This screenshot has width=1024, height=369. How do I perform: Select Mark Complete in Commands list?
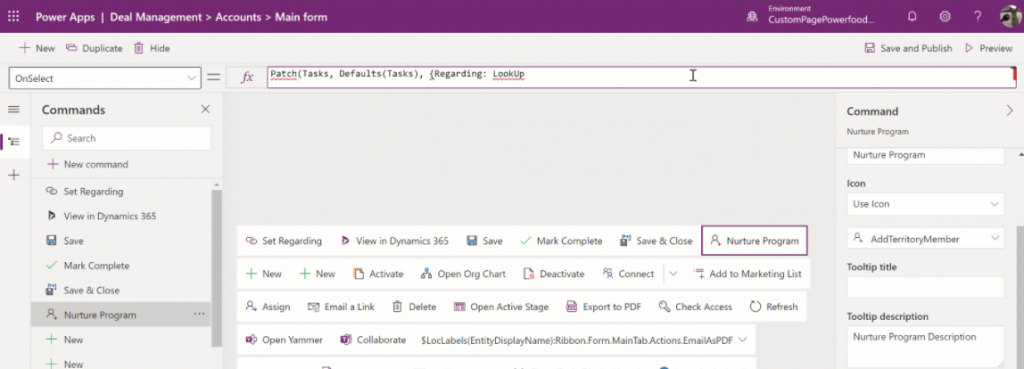121,266
